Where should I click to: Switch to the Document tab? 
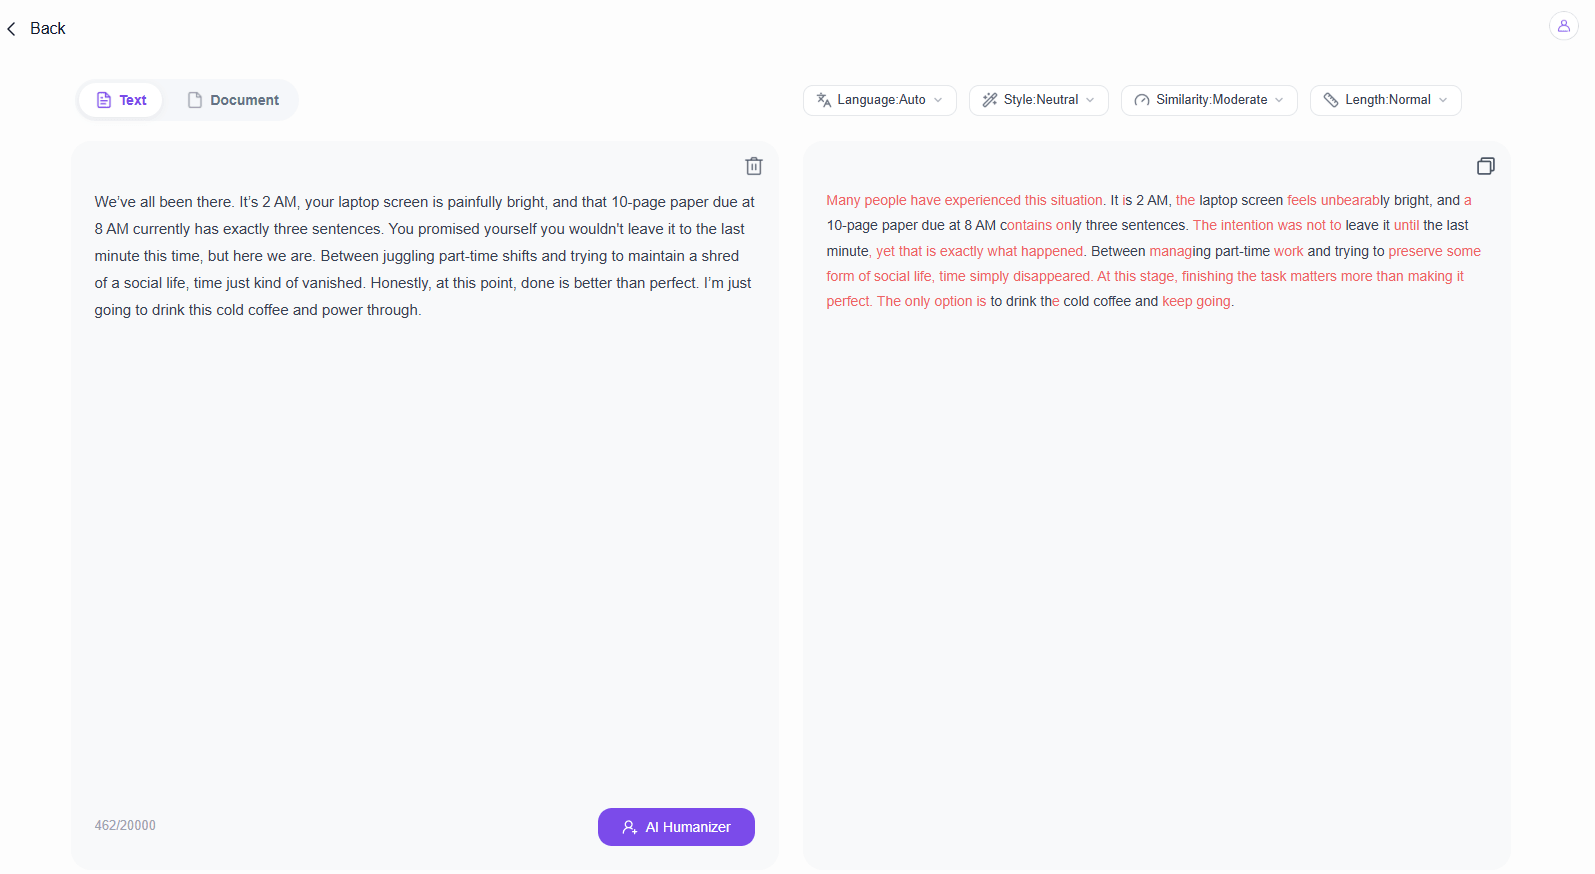[x=233, y=100]
